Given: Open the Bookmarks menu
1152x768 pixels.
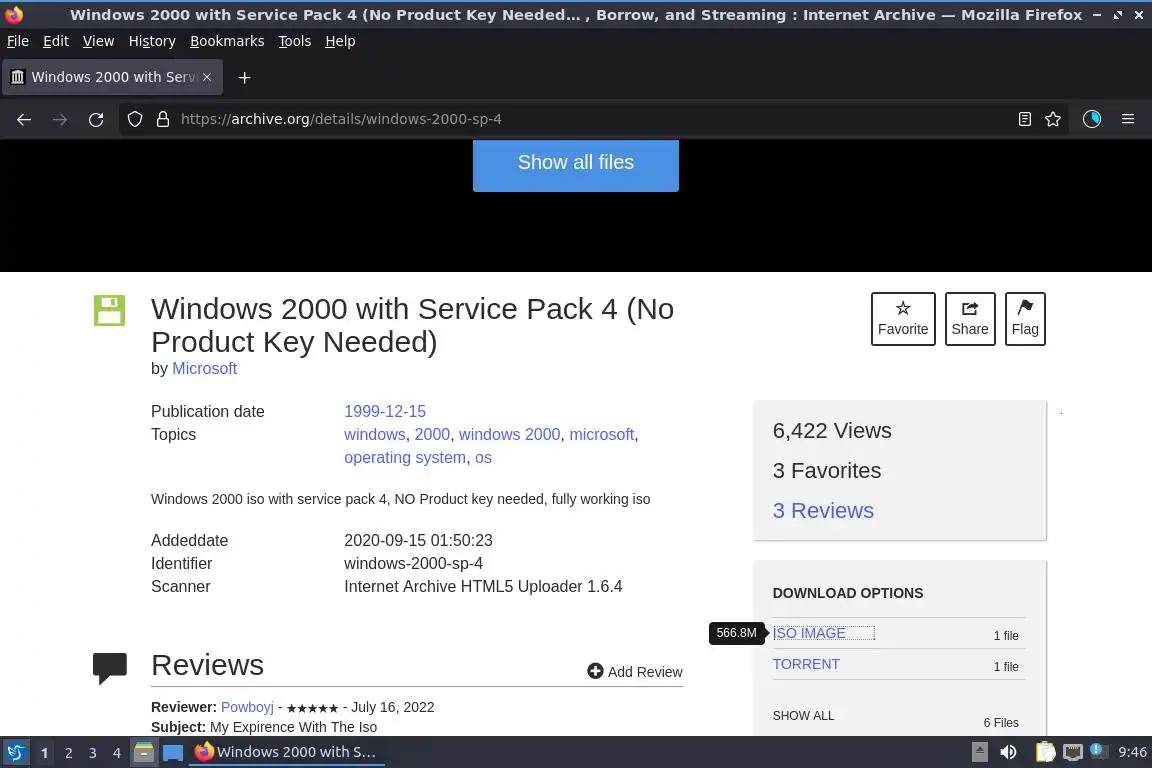Looking at the screenshot, I should [227, 41].
